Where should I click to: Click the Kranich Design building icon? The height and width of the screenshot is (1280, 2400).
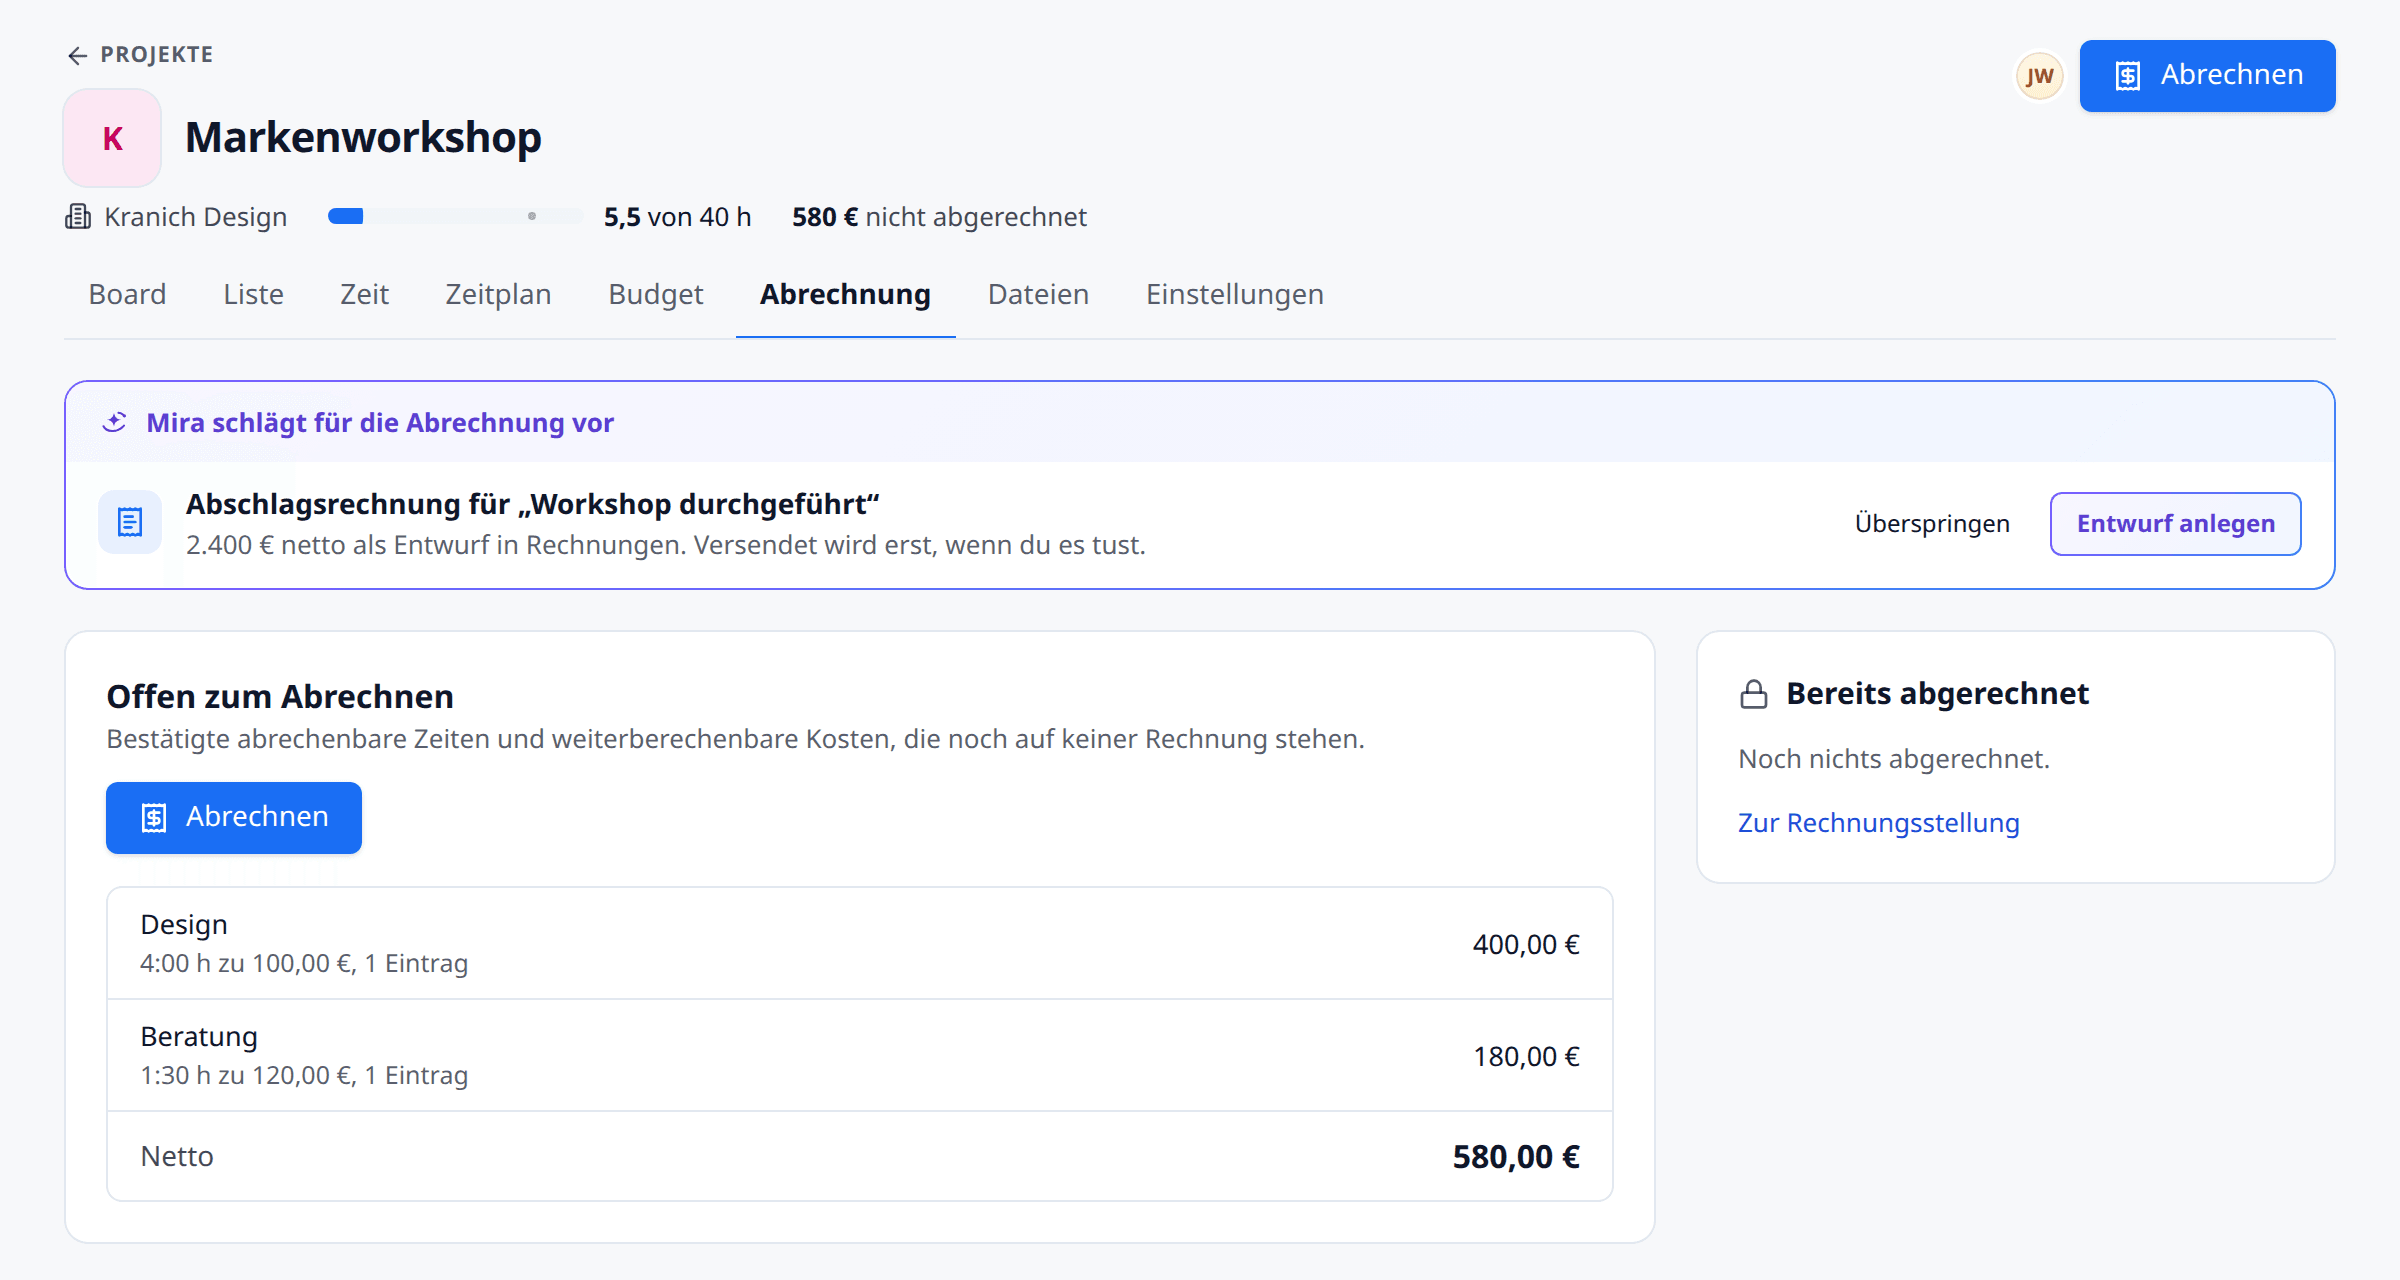[x=78, y=217]
